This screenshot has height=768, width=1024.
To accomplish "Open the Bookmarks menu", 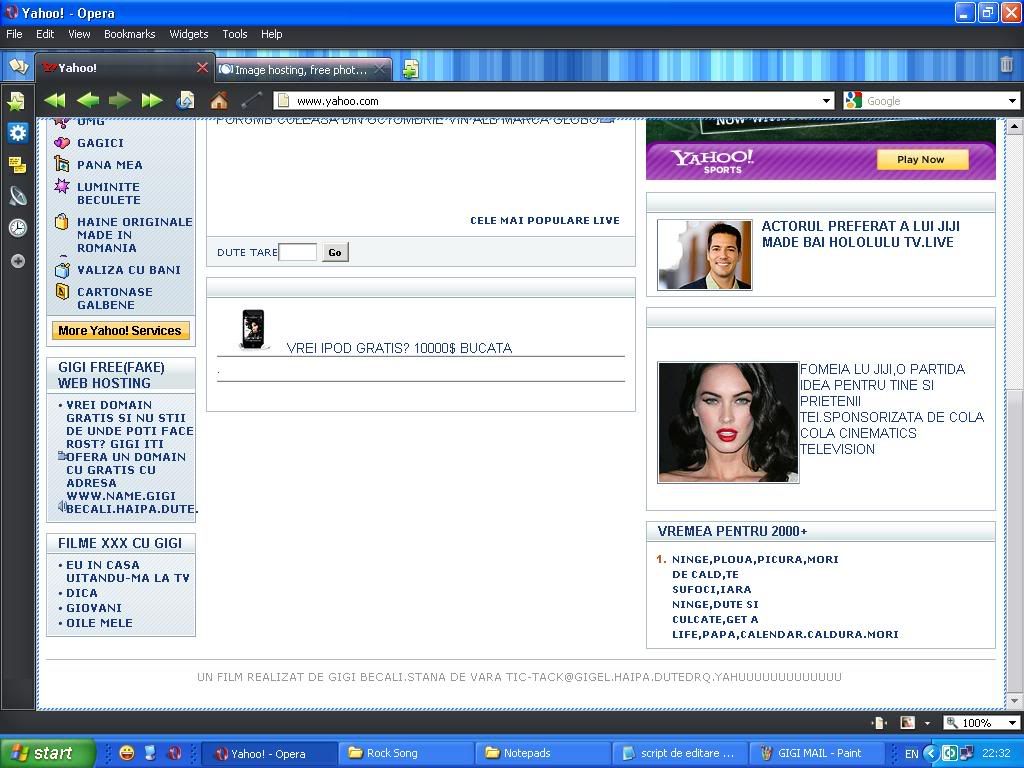I will click(129, 34).
